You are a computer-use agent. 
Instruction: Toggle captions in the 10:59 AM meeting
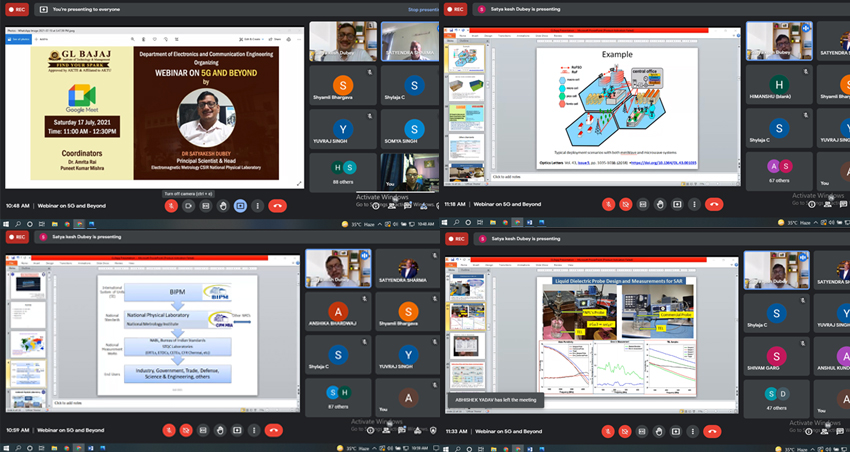click(x=203, y=430)
